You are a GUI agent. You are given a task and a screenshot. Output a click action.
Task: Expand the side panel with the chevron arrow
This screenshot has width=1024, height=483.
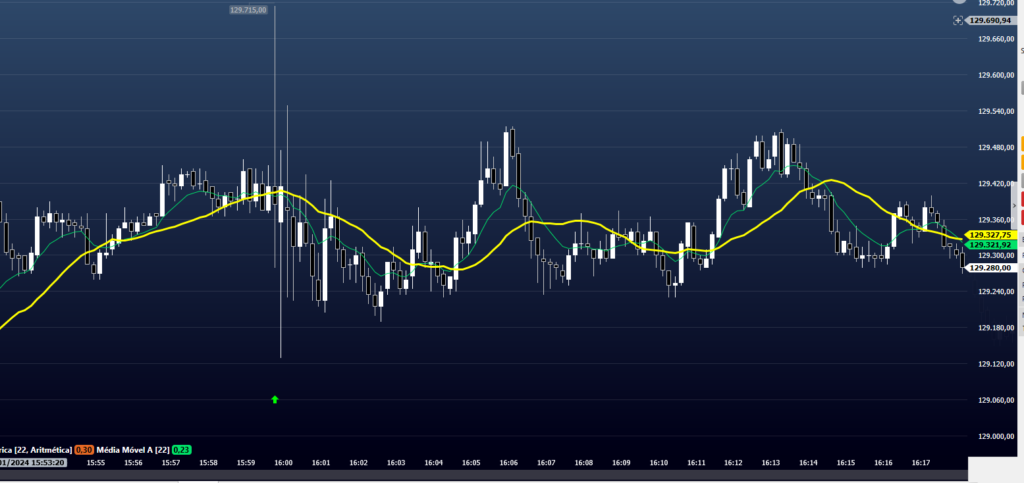[1014, 204]
